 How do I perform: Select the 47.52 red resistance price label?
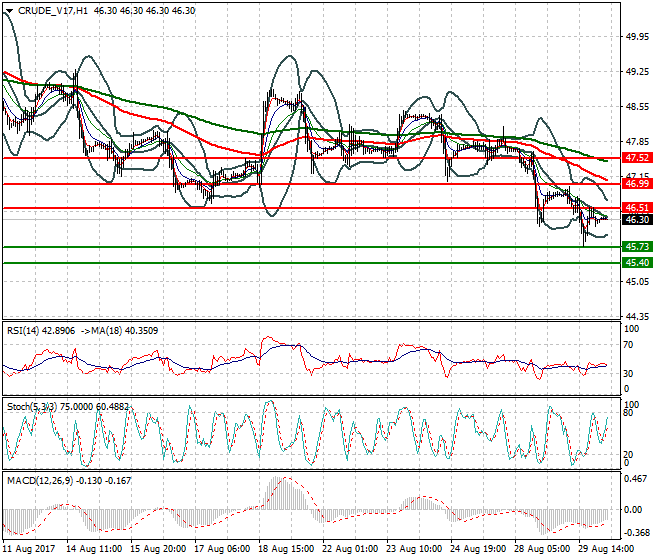[x=638, y=158]
